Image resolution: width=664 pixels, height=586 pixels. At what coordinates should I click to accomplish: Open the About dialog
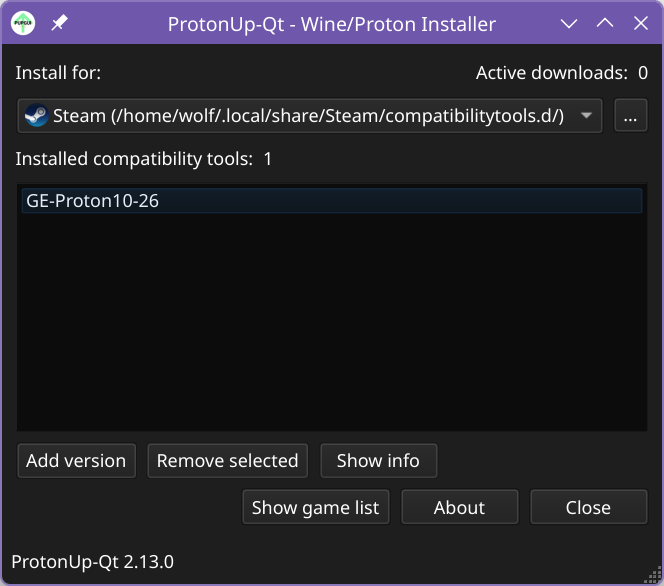459,507
